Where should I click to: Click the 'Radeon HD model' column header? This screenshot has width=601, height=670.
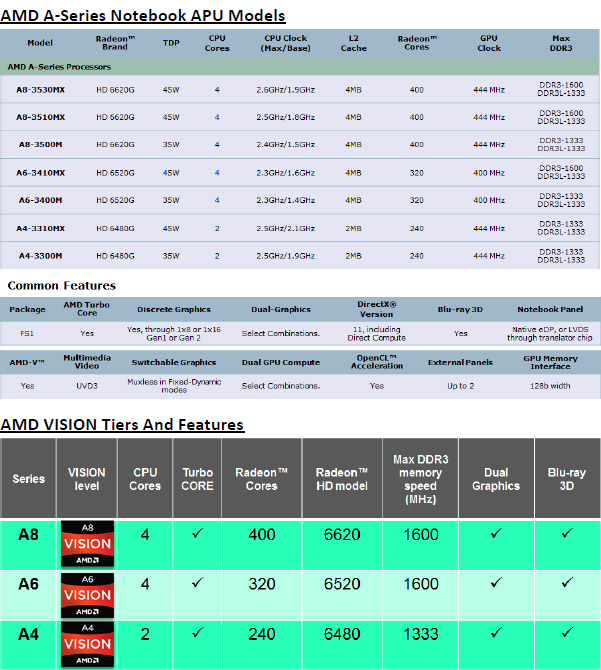342,479
